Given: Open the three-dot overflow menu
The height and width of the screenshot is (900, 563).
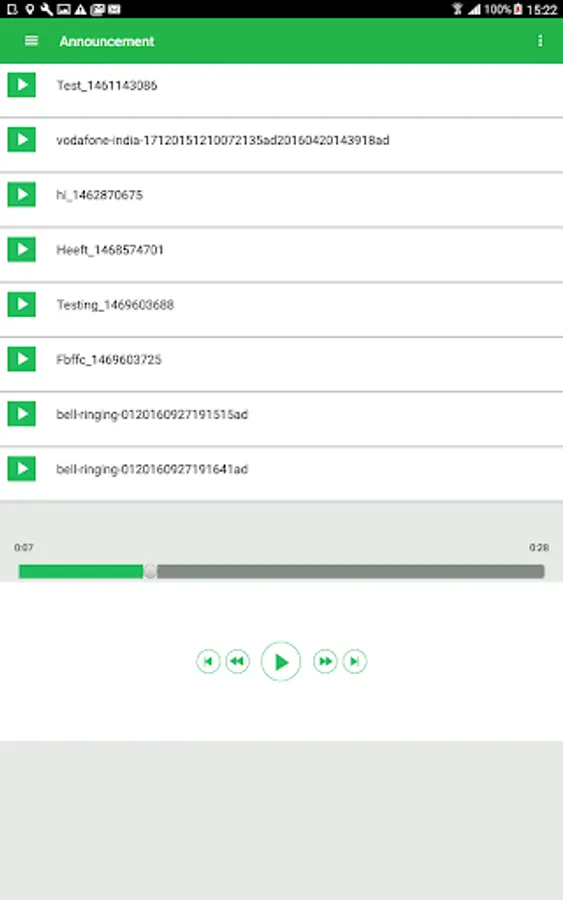Looking at the screenshot, I should 539,41.
